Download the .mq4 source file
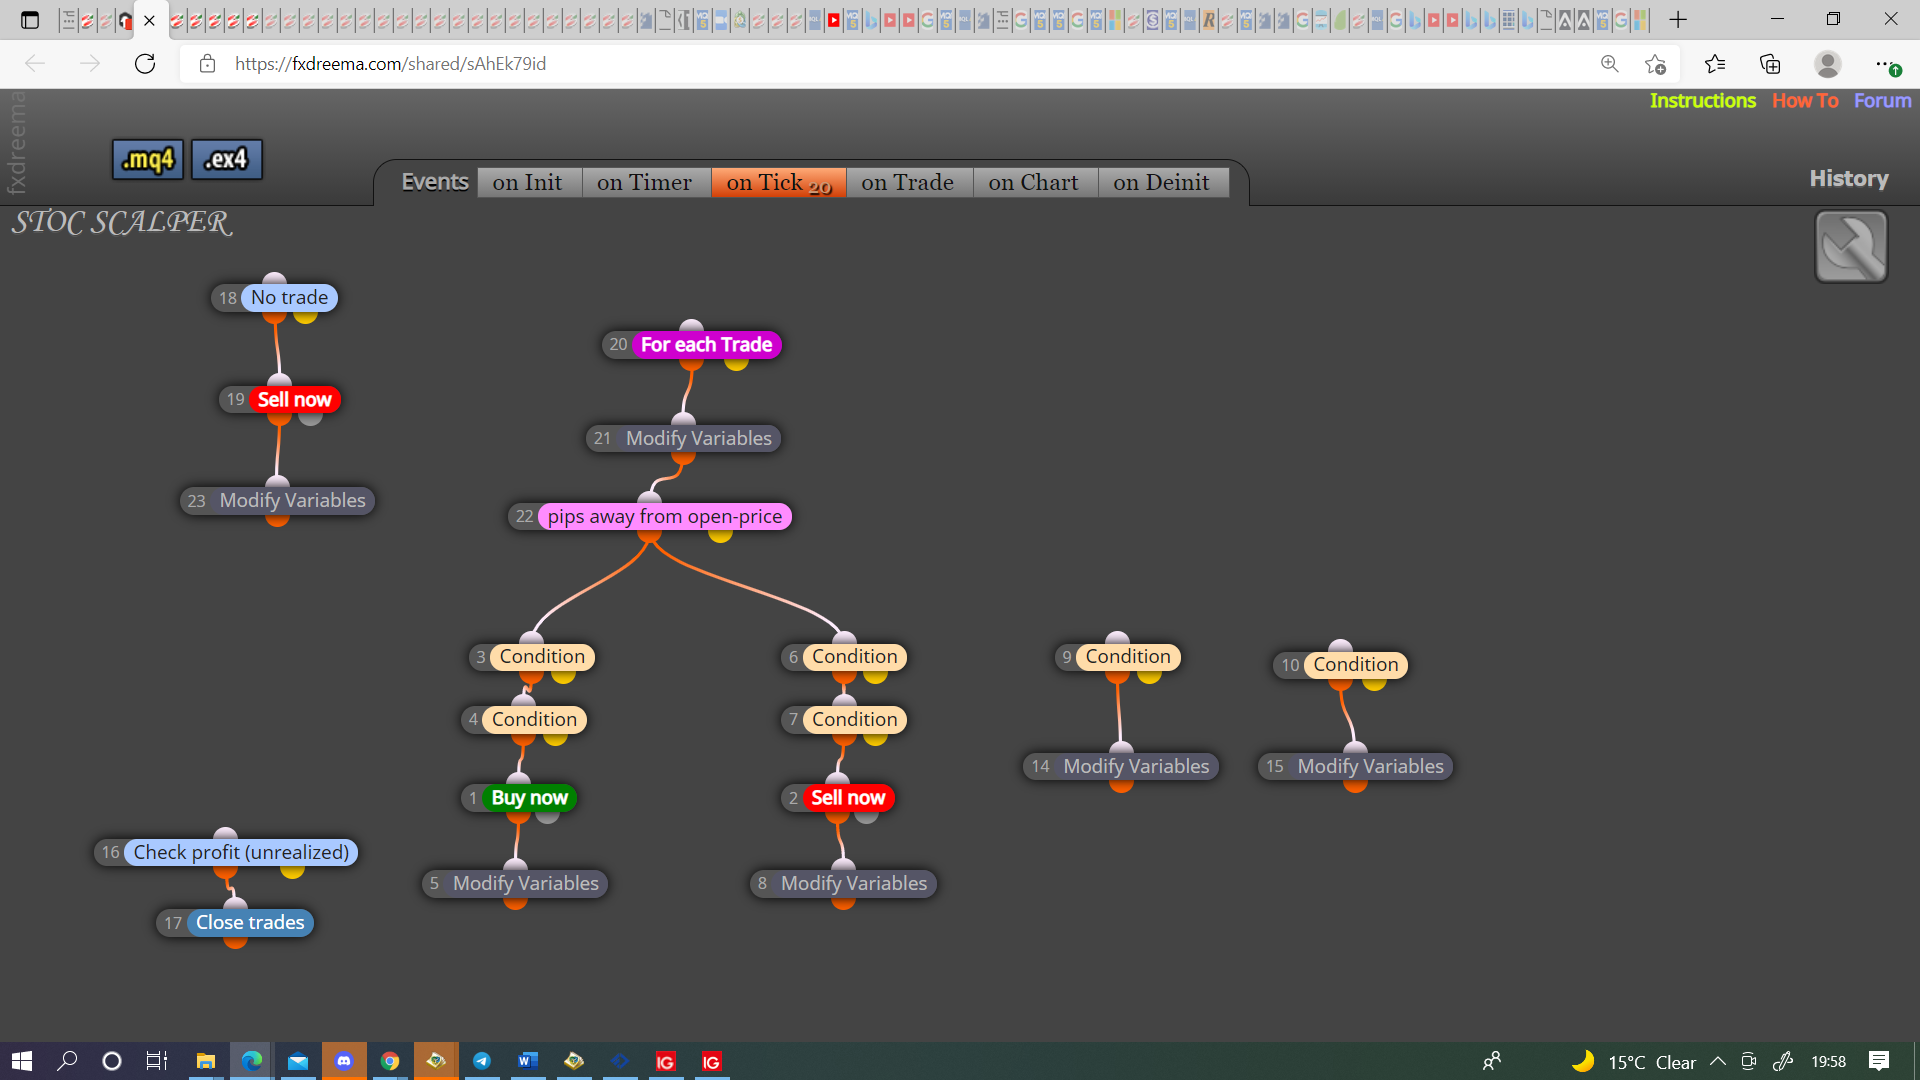 (148, 159)
